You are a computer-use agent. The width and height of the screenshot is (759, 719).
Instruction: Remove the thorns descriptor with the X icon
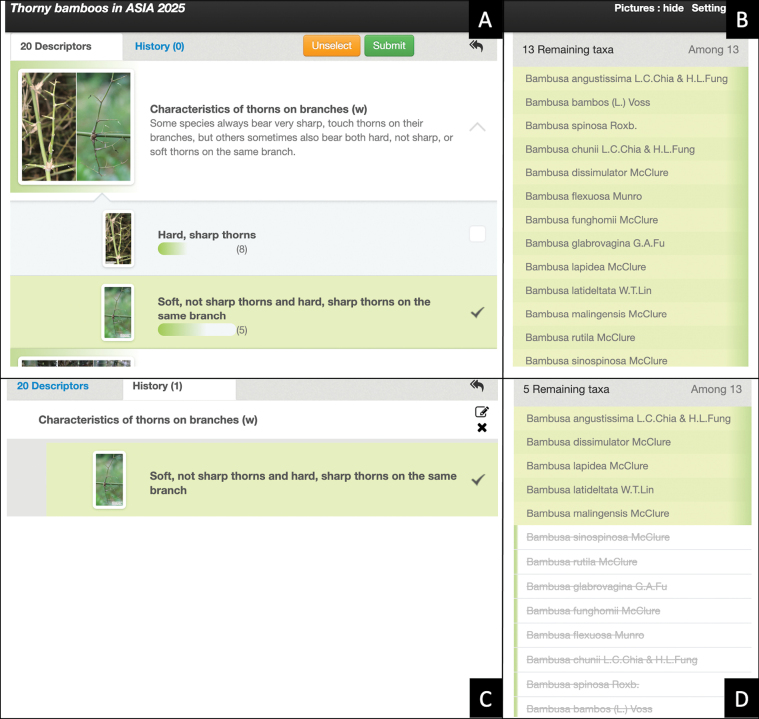pos(482,428)
